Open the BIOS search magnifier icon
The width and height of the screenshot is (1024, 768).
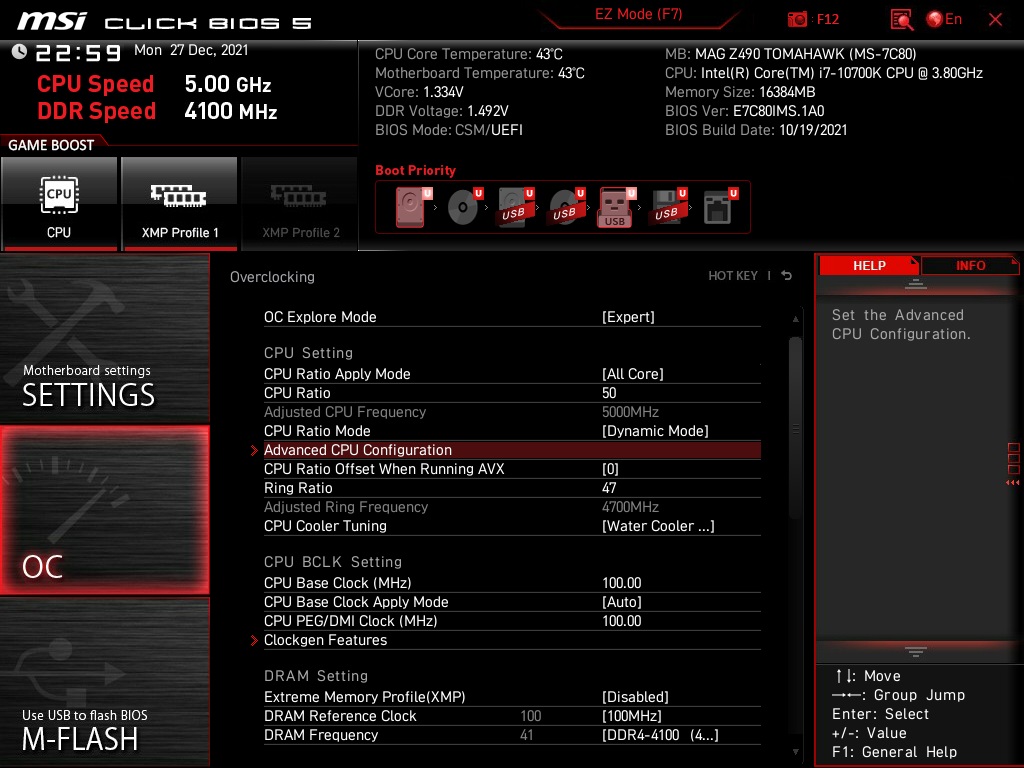coord(901,19)
